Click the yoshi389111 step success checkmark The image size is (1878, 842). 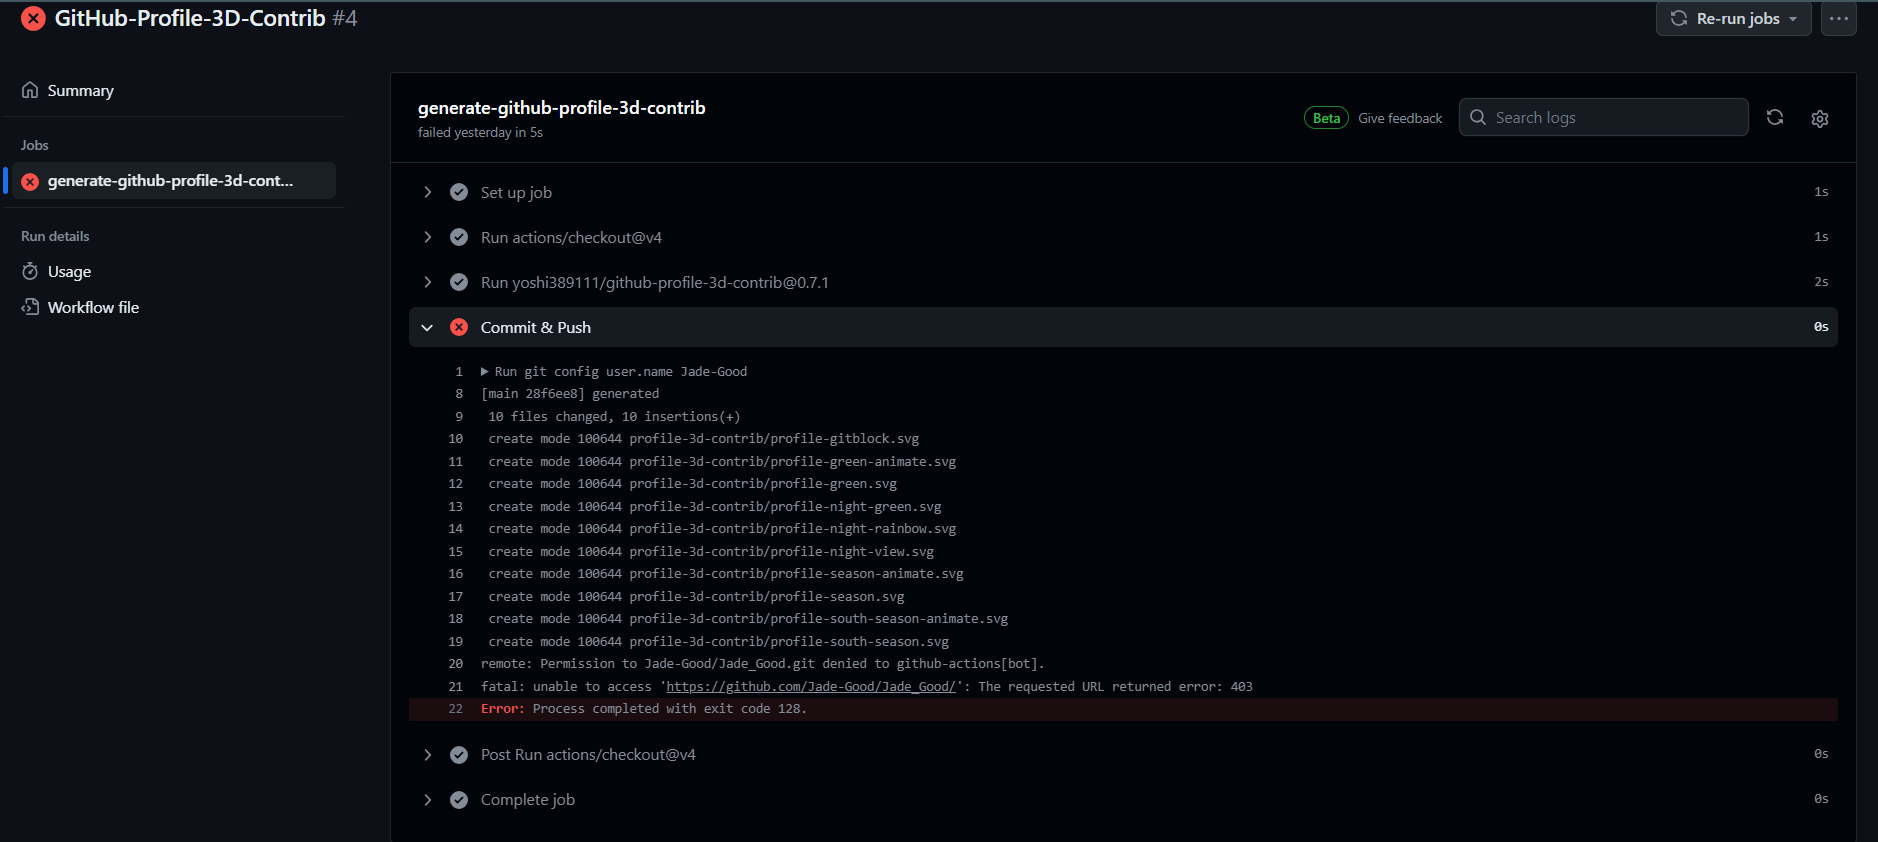[459, 282]
